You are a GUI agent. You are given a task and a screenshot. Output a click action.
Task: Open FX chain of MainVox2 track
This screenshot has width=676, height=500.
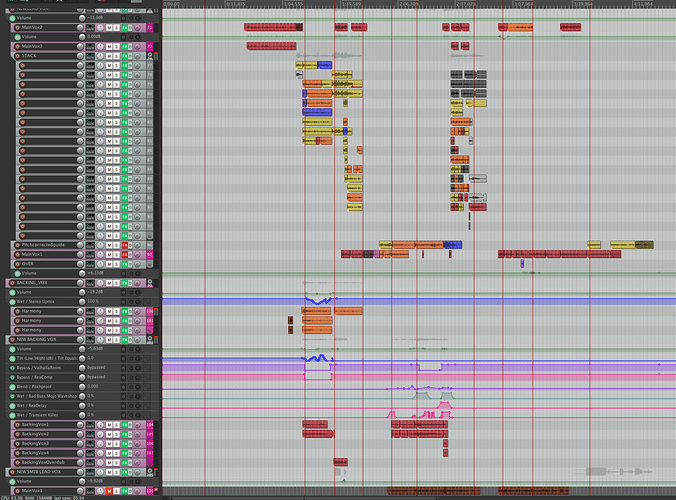[x=124, y=28]
